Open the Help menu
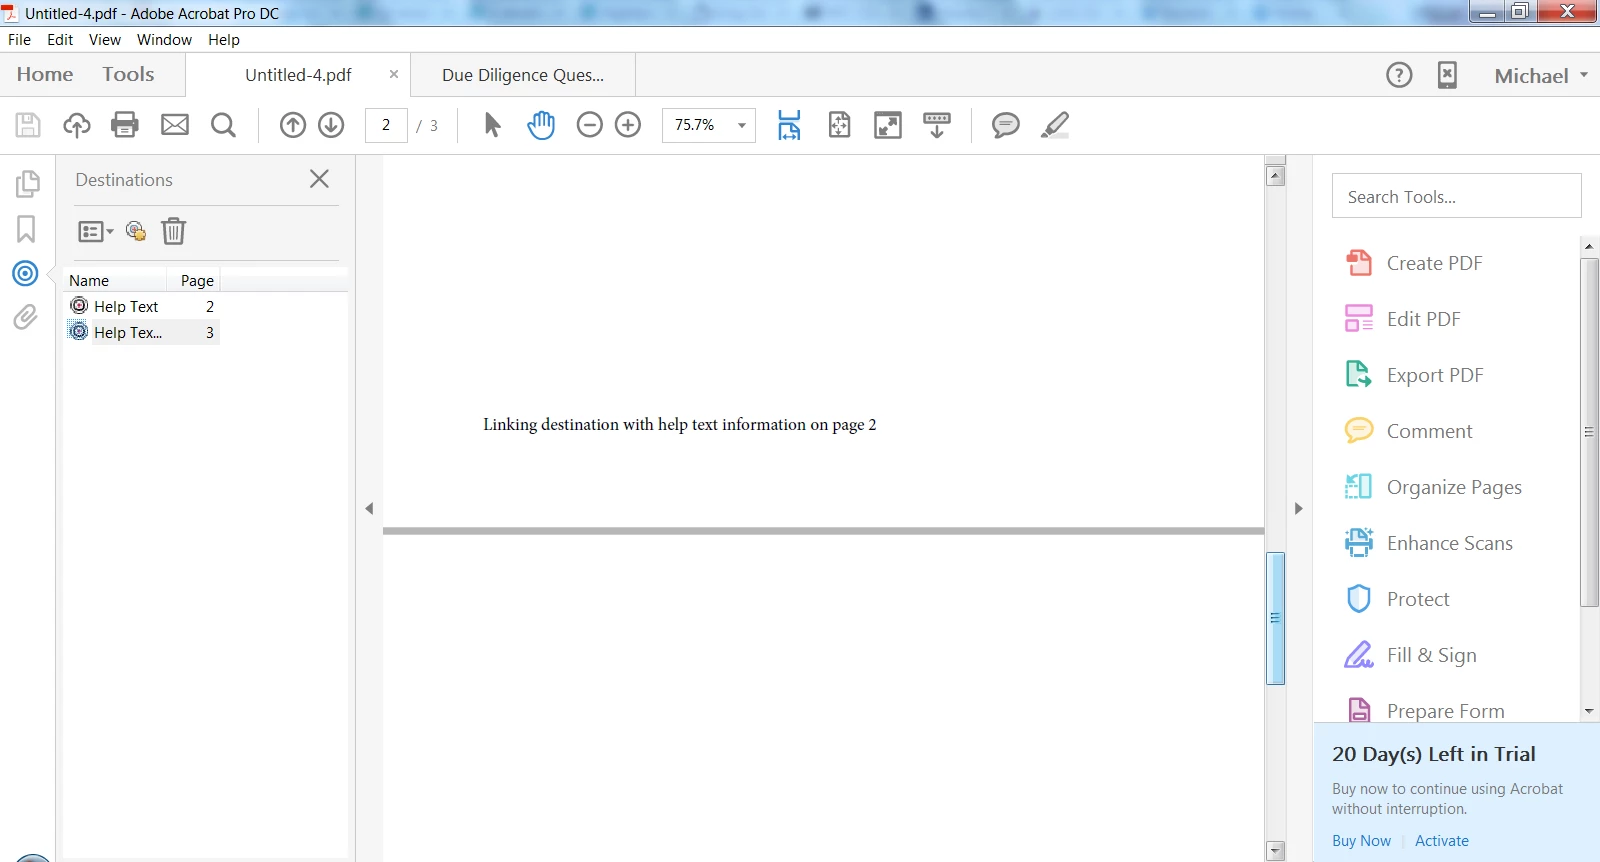 coord(224,40)
